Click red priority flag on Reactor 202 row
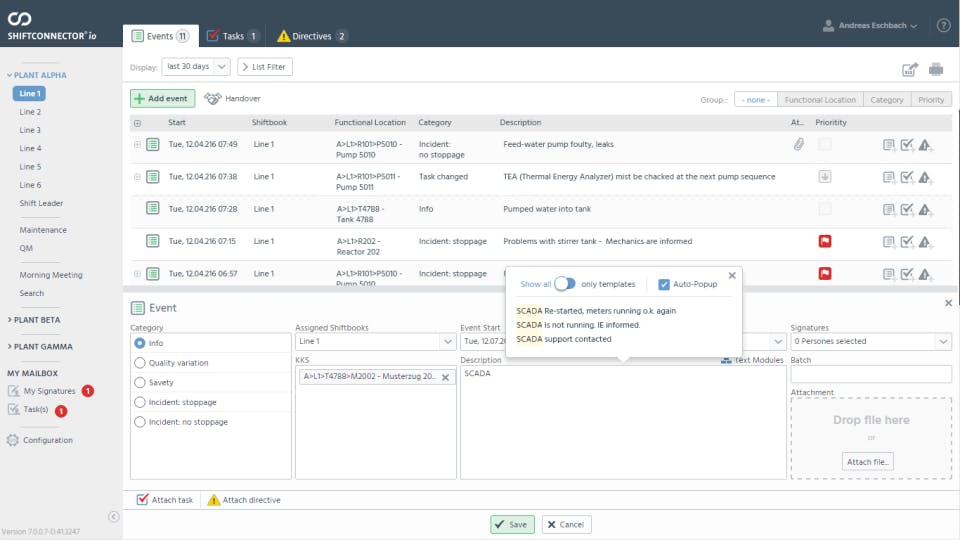960x540 pixels. [825, 241]
